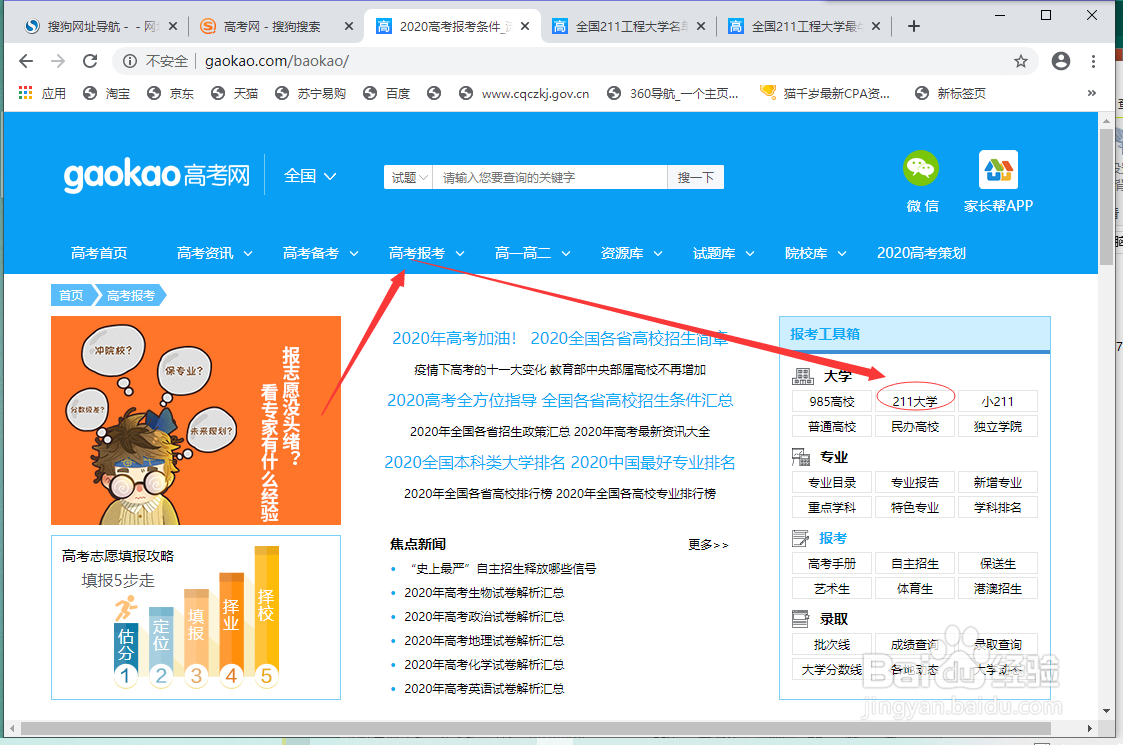
Task: Click the 应用 apps grid icon on bookmarks bar
Action: (25, 92)
